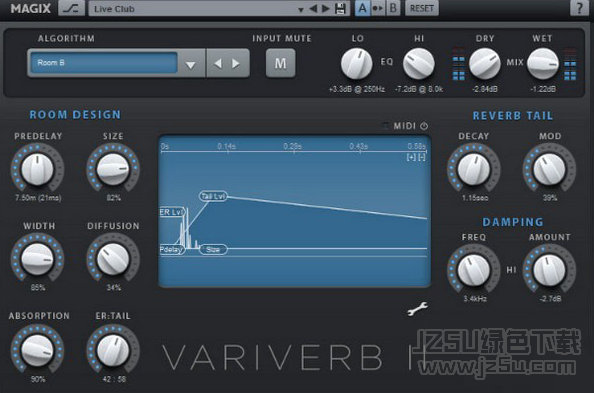
Task: Click the ABSORPTION knob
Action: click(x=37, y=351)
